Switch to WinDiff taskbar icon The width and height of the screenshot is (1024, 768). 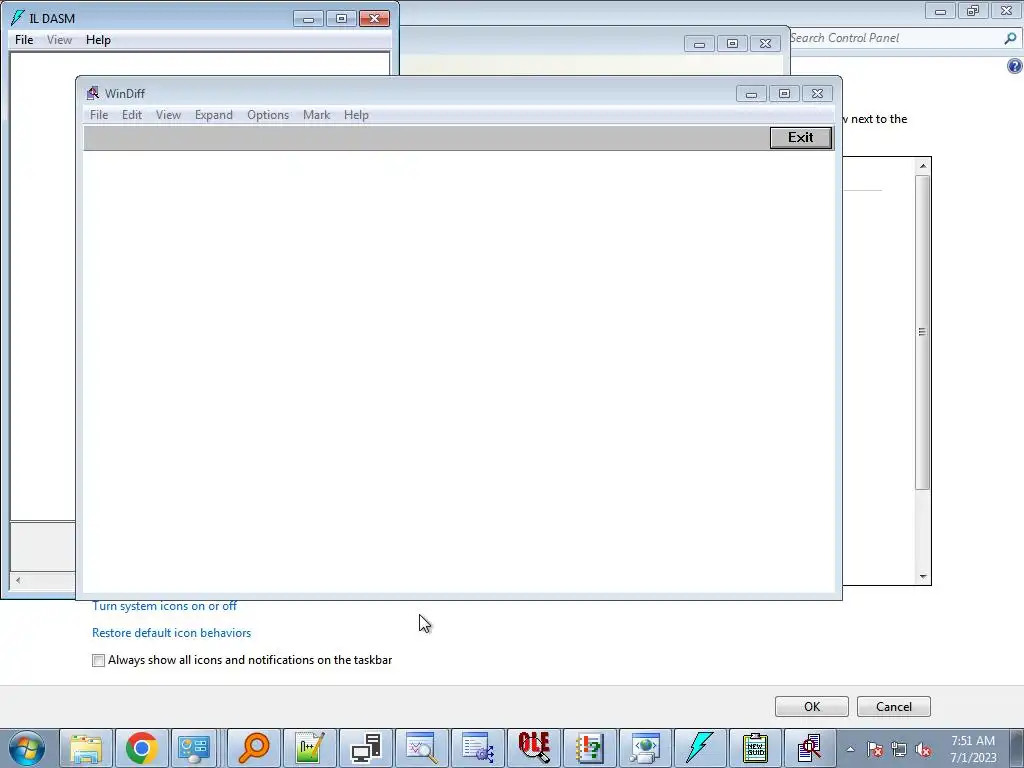tap(810, 748)
